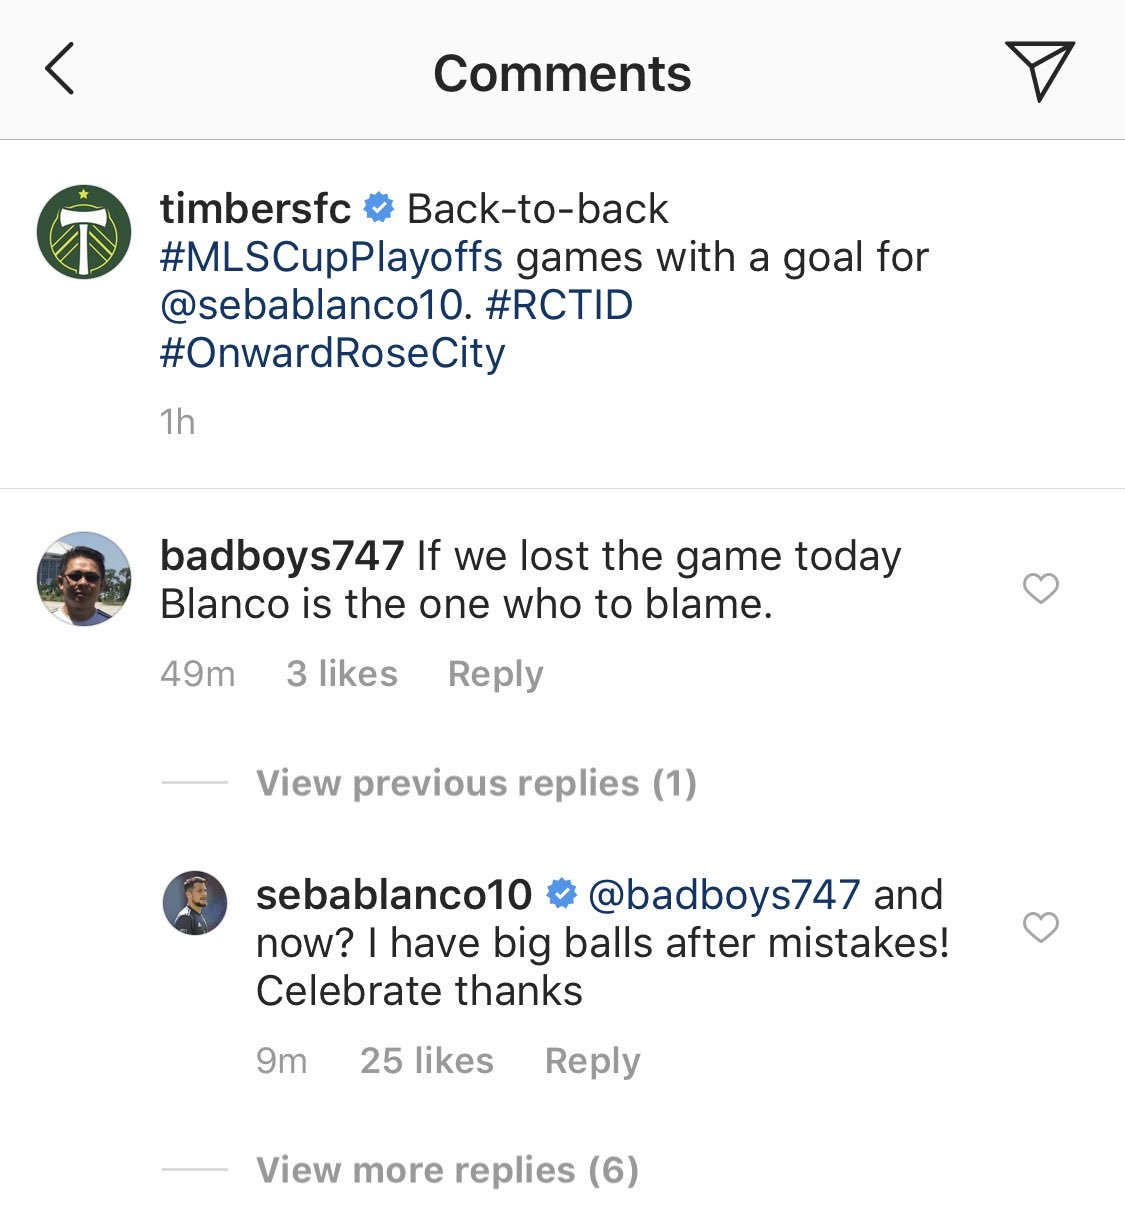Open sebablanco10's small profile avatar
This screenshot has width=1125, height=1209.
pyautogui.click(x=195, y=903)
